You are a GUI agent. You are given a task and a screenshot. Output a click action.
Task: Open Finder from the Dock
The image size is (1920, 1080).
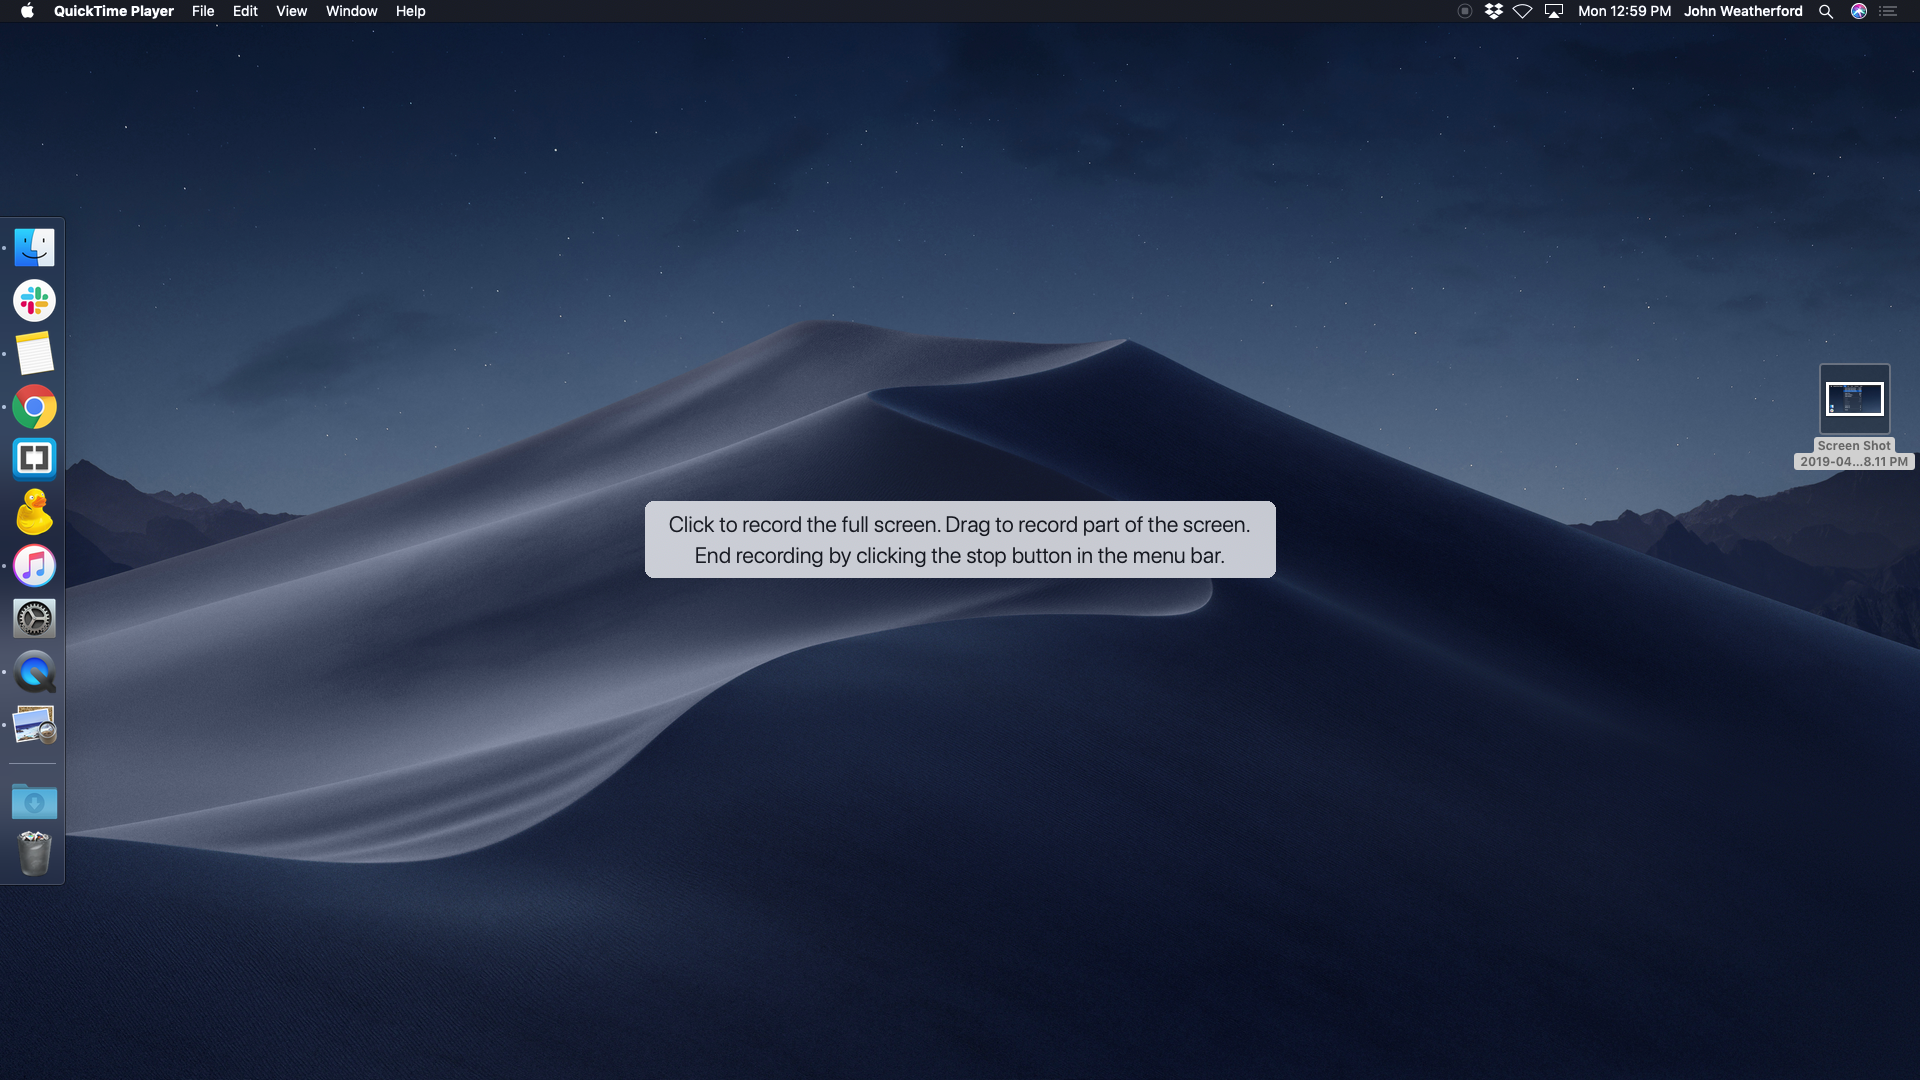point(33,247)
